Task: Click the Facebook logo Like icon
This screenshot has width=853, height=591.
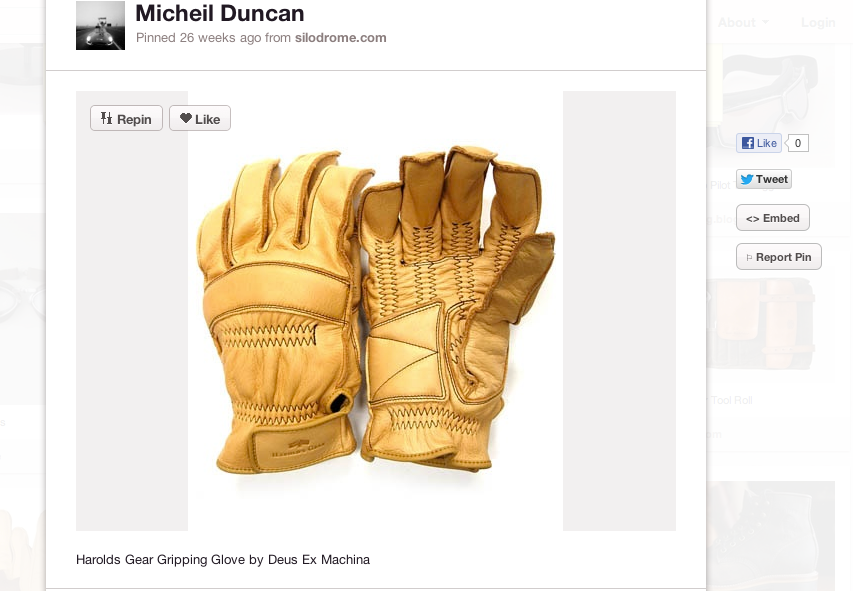Action: tap(748, 143)
